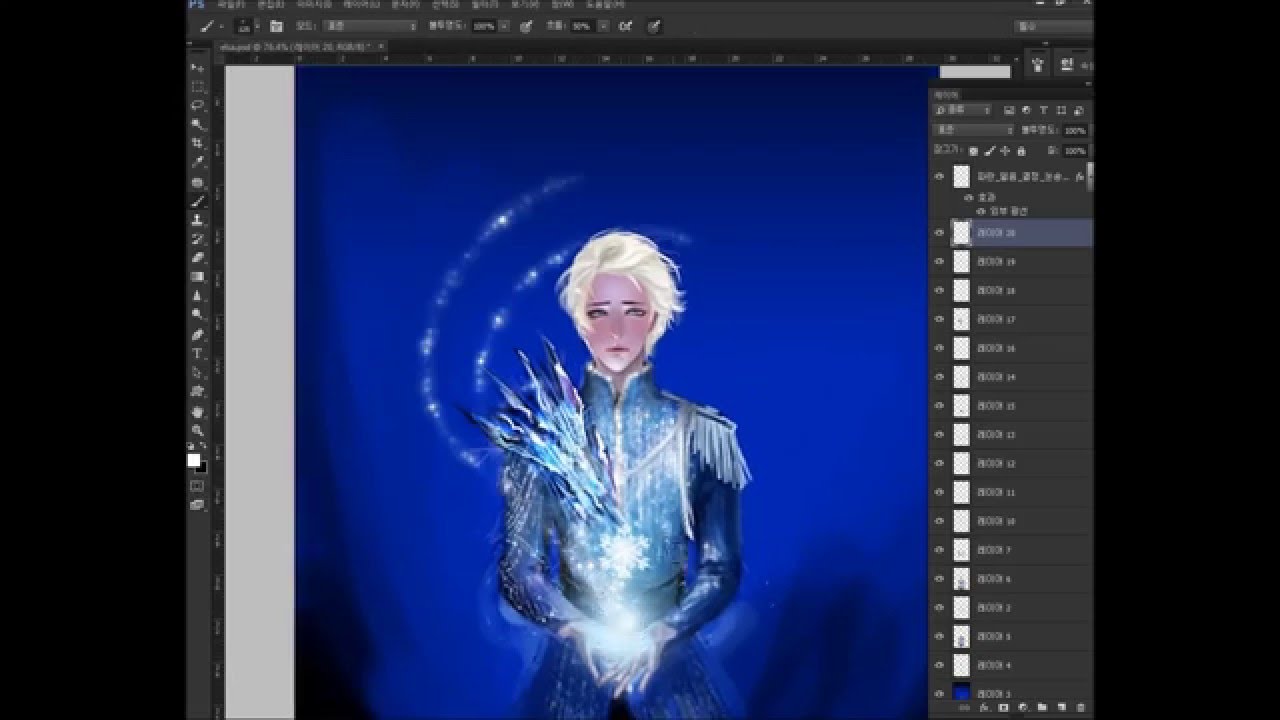Click the delete layer trash icon
Screen dimensions: 1280x720
tap(1080, 708)
